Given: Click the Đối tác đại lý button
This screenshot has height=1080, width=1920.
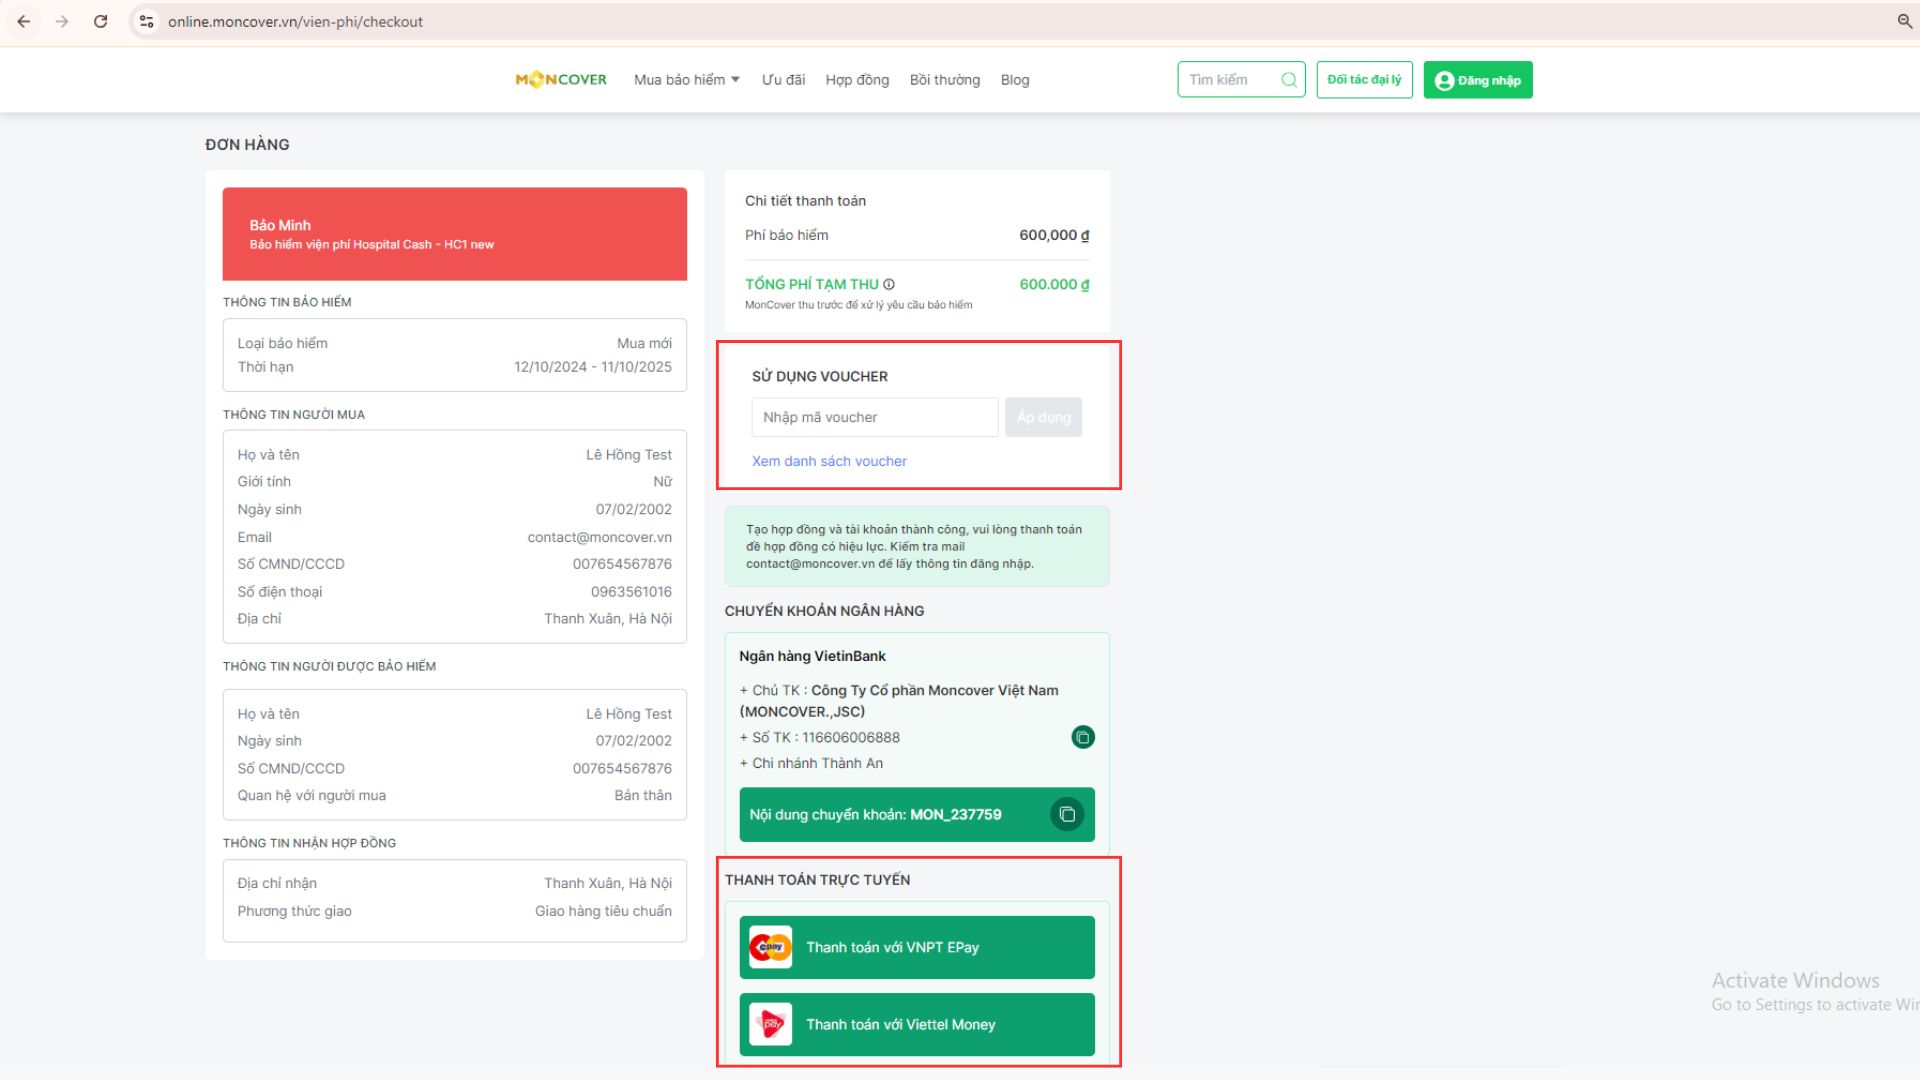Looking at the screenshot, I should 1364,80.
